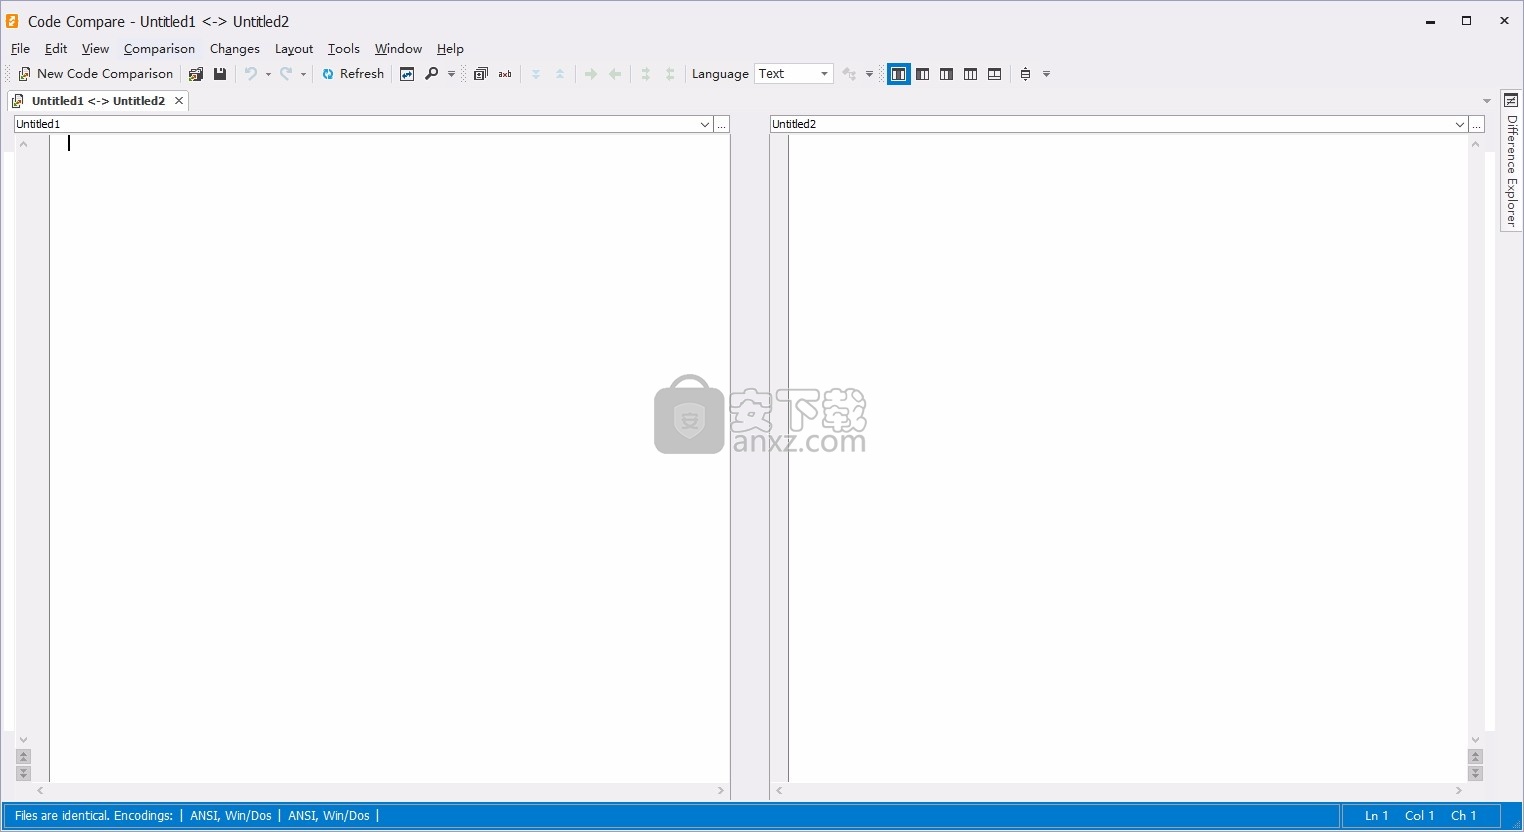Open the Edit menu
This screenshot has width=1524, height=832.
click(x=56, y=48)
